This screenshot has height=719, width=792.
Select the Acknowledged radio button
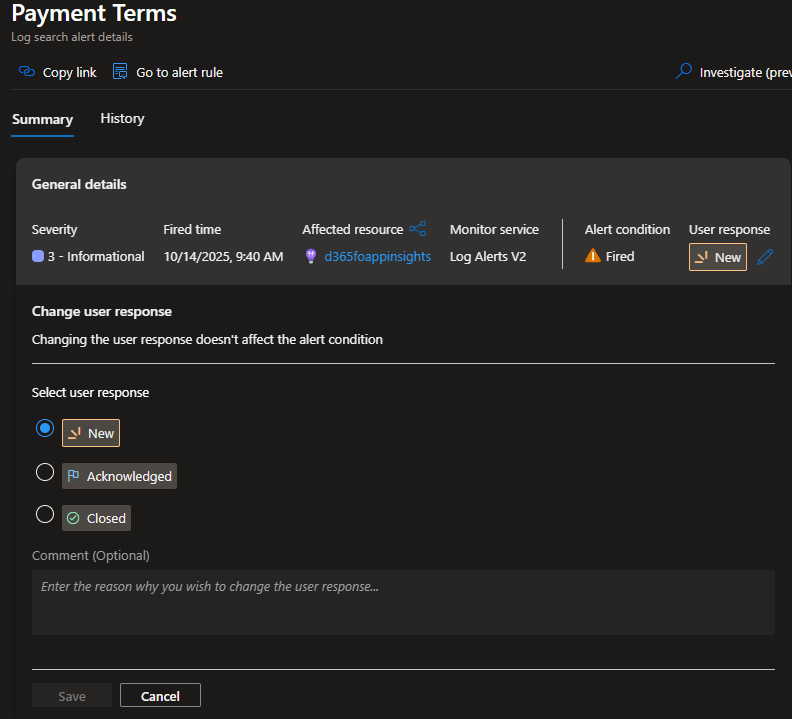point(45,472)
